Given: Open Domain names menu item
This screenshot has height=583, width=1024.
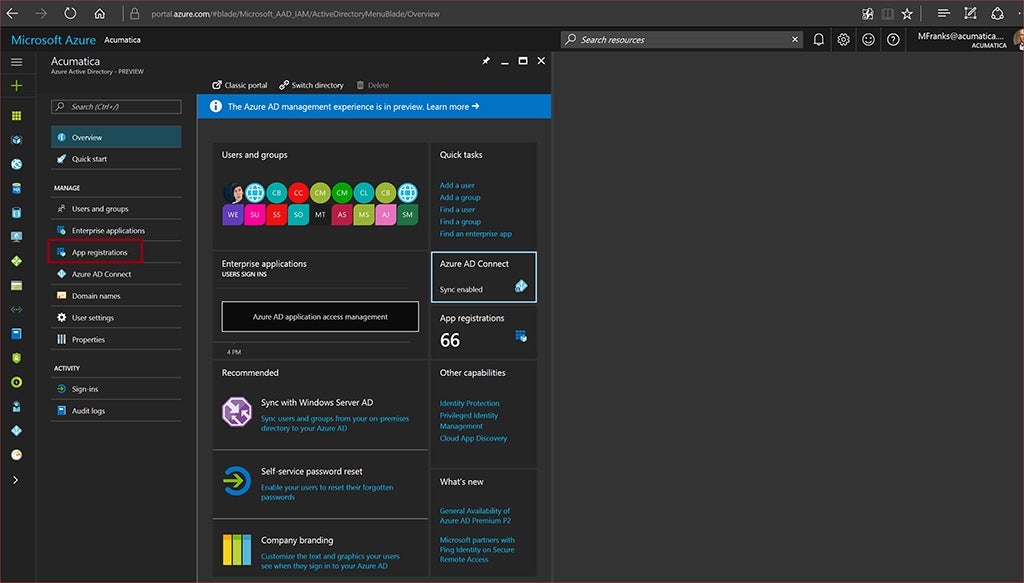Looking at the screenshot, I should tap(116, 296).
